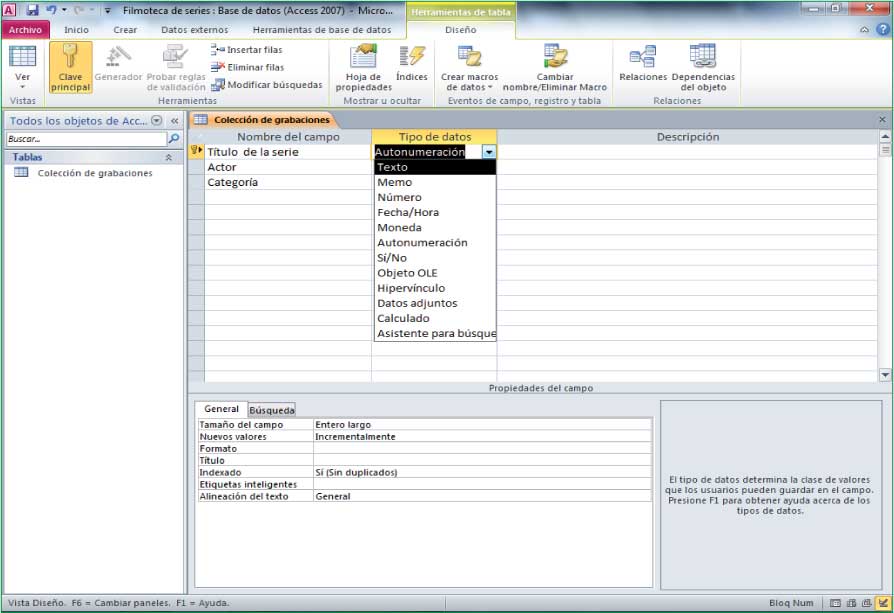
Task: Click Cambiar nombre/Eliminar Macro
Action: (555, 66)
